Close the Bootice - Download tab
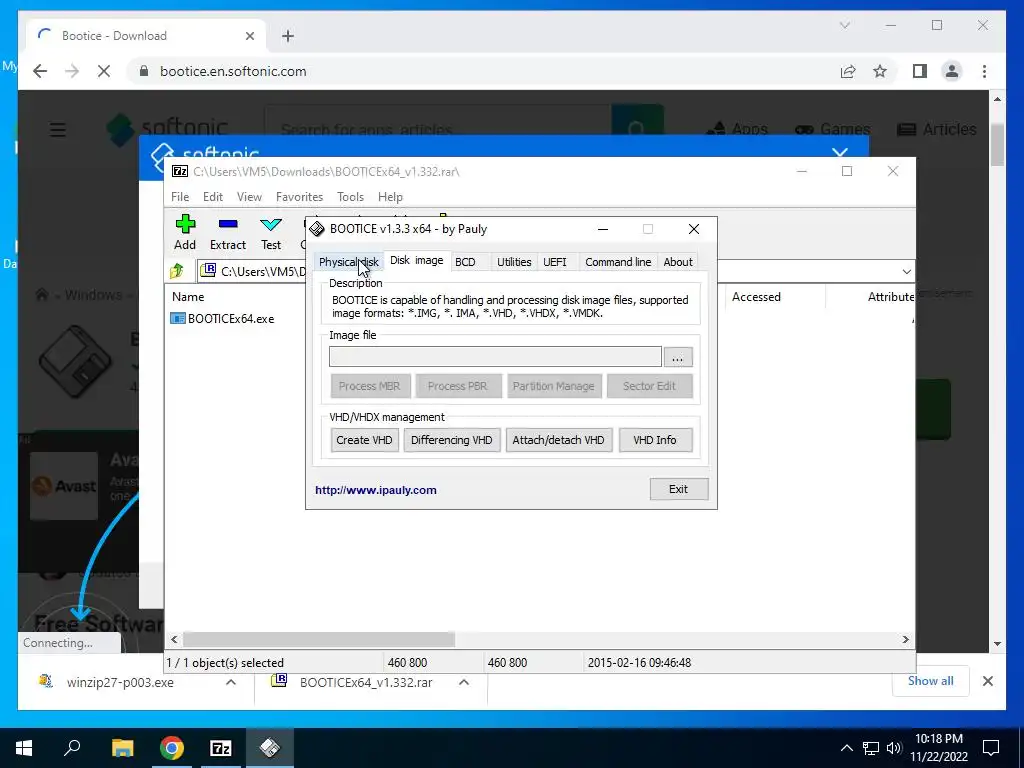Viewport: 1024px width, 768px height. point(249,36)
